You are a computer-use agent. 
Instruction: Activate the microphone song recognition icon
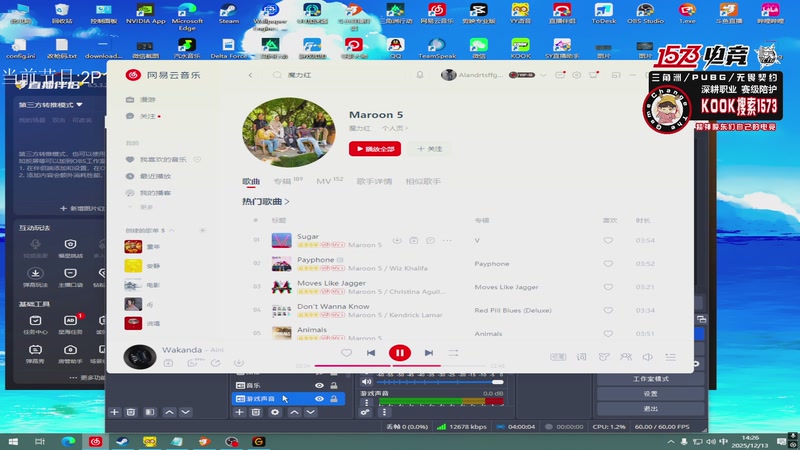tap(420, 75)
